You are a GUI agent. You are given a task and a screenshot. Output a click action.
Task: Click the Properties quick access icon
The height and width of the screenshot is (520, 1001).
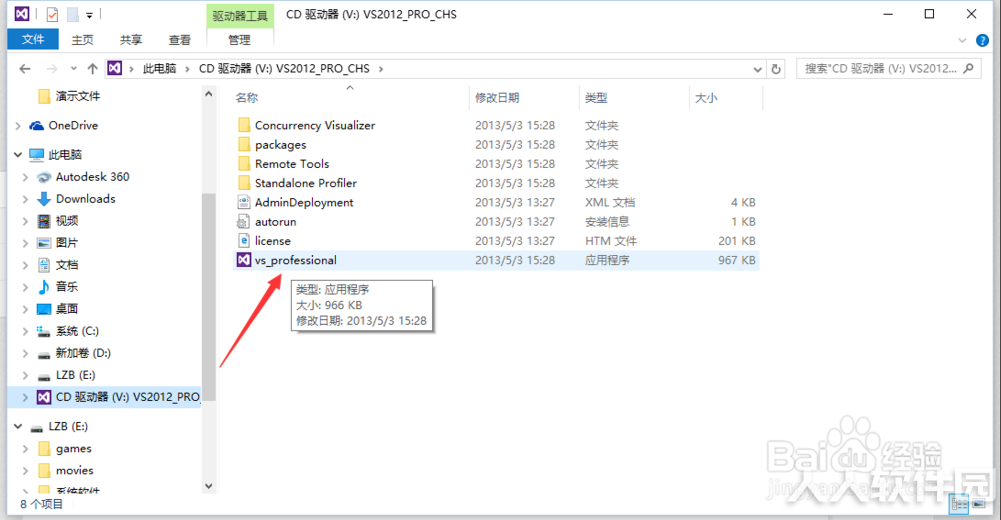52,14
